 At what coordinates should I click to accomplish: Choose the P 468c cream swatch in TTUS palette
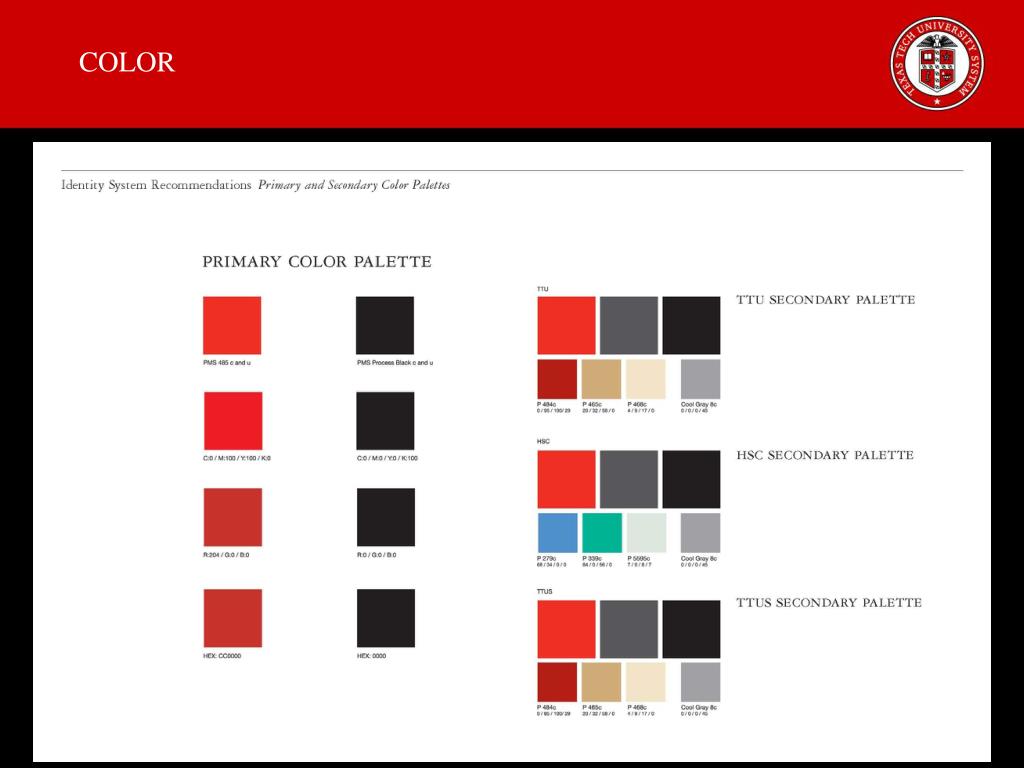(x=646, y=682)
